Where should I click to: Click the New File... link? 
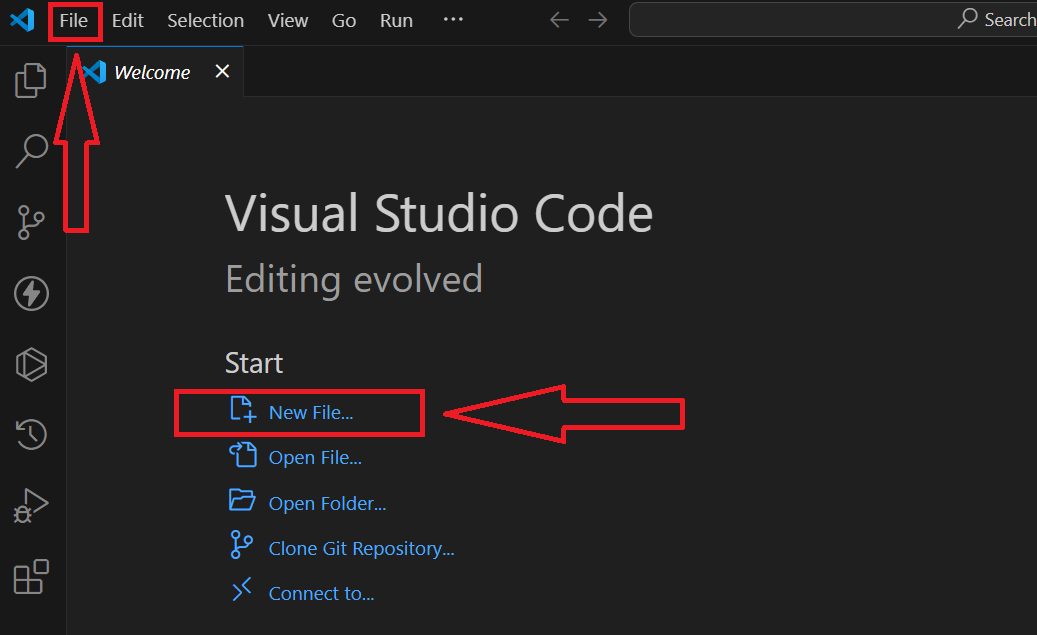311,413
